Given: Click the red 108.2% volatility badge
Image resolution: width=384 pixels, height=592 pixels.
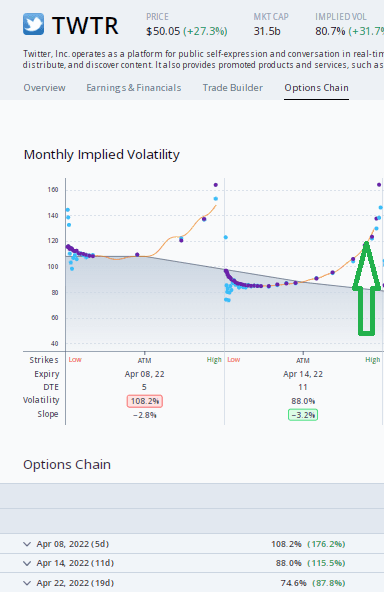Looking at the screenshot, I should 145,401.
